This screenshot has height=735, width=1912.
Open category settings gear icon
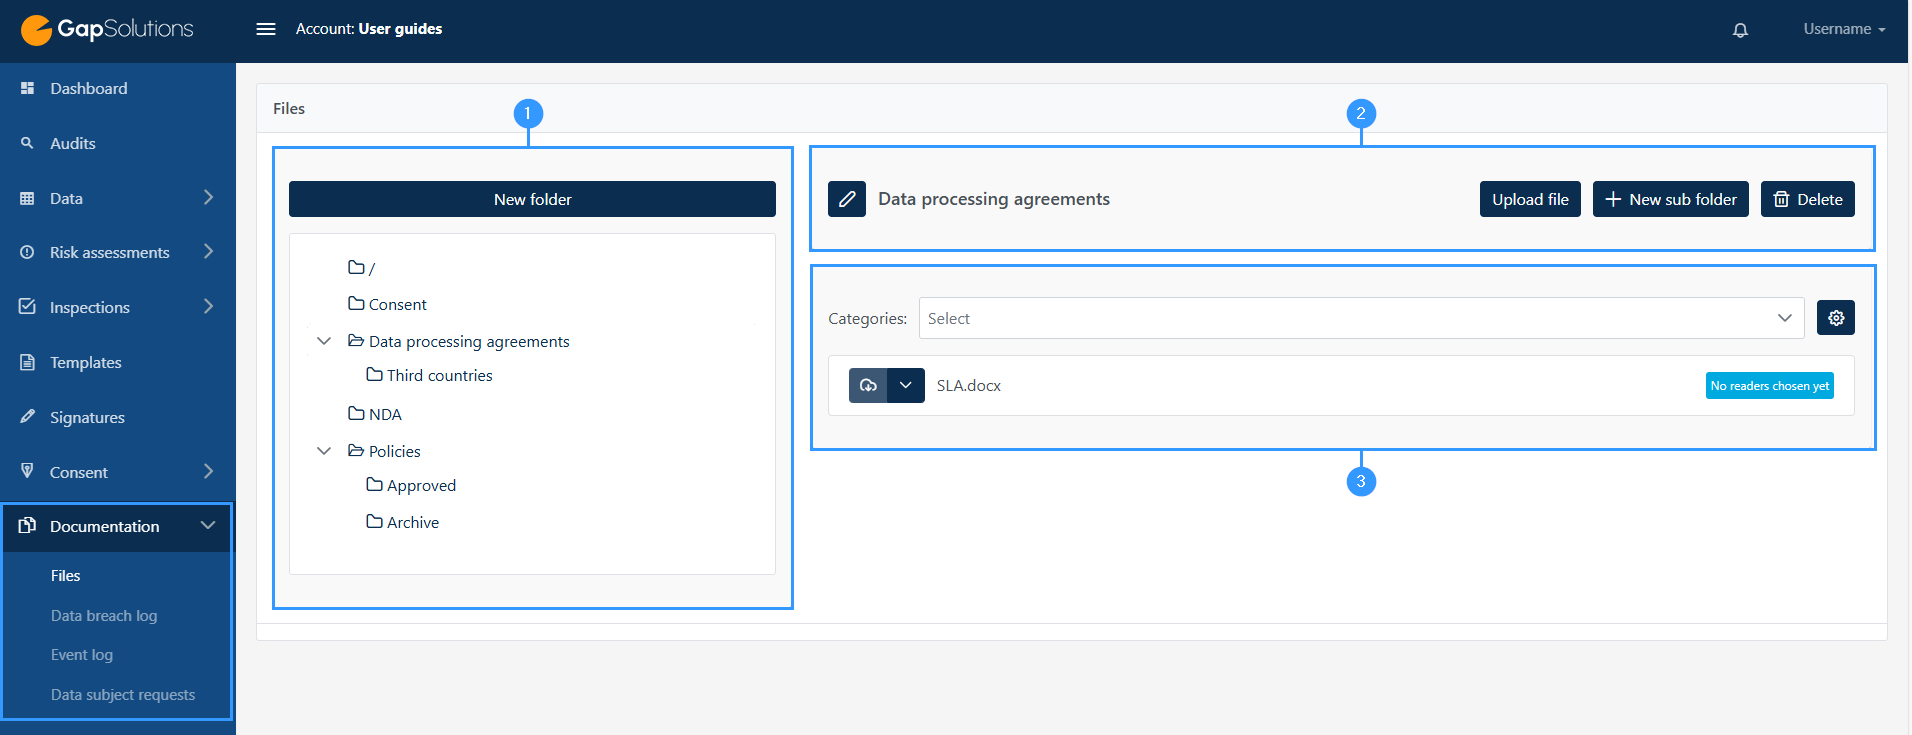pyautogui.click(x=1836, y=318)
